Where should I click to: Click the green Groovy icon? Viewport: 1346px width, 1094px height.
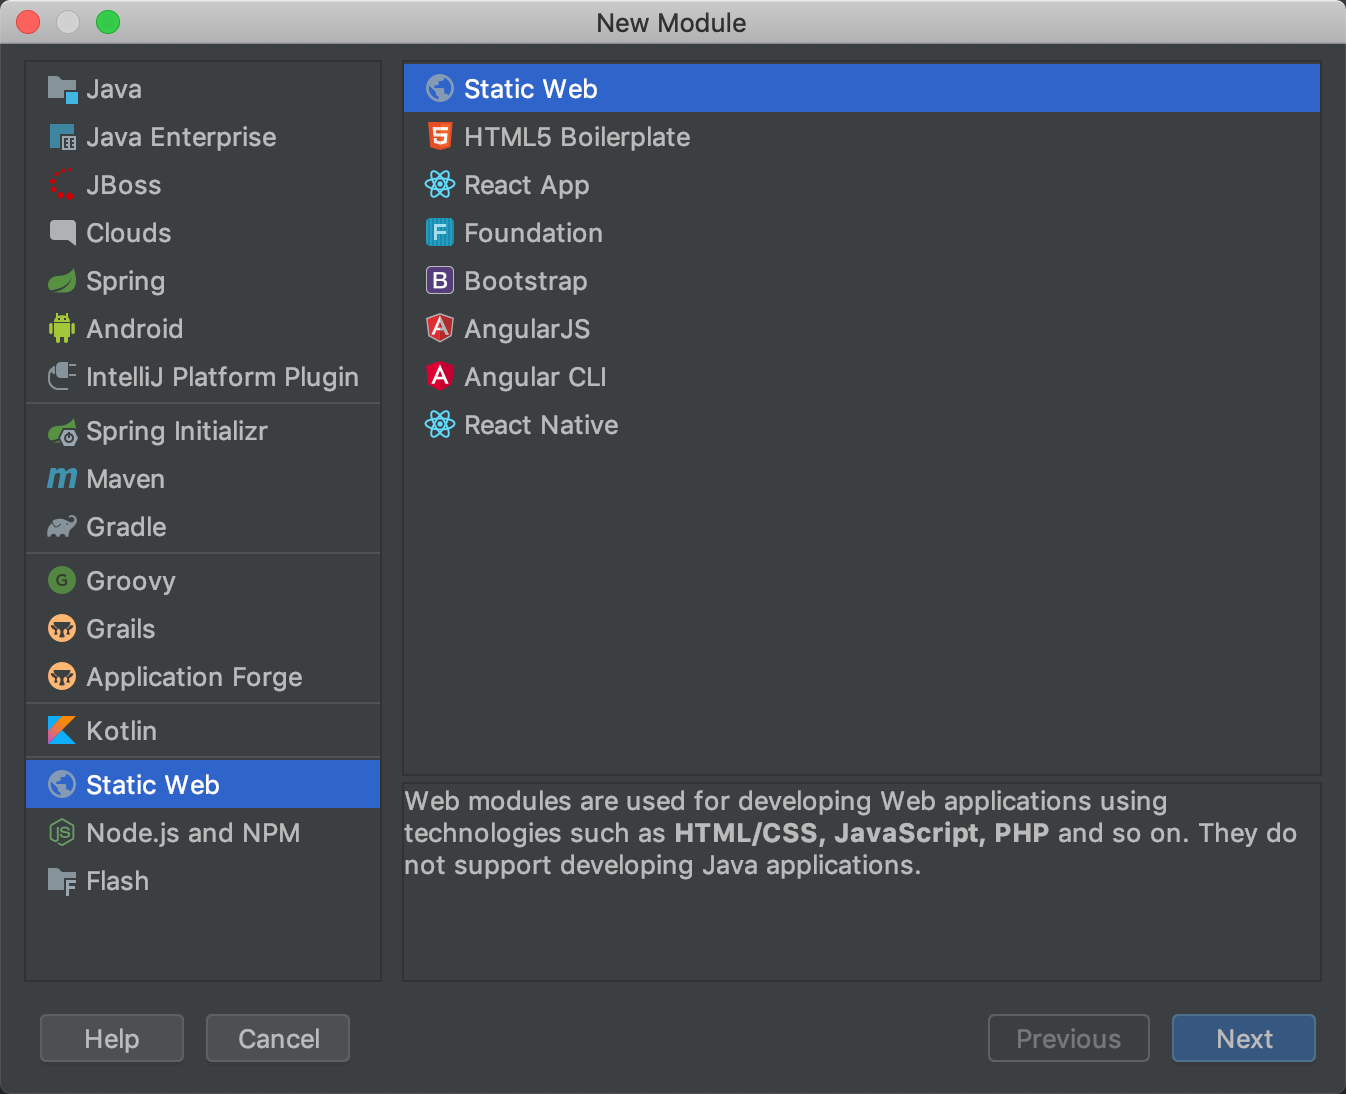(62, 580)
